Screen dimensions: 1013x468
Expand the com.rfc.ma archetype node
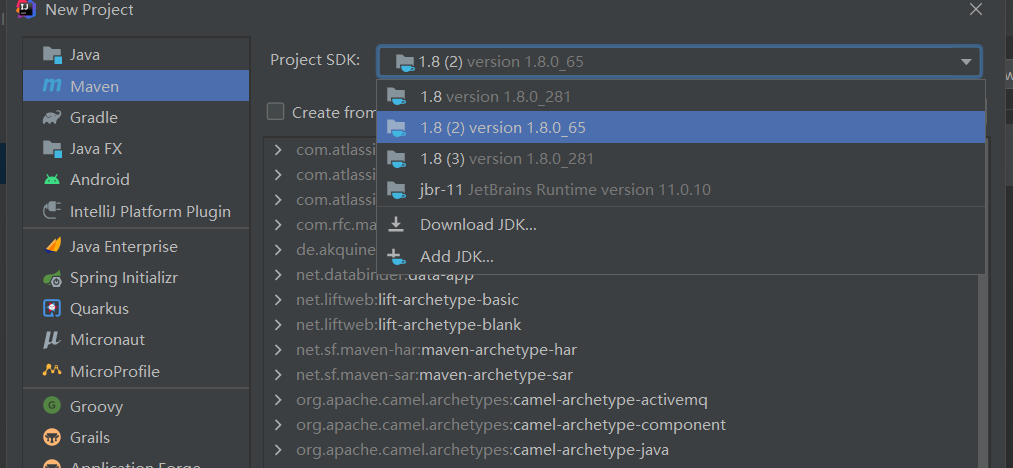[x=278, y=225]
